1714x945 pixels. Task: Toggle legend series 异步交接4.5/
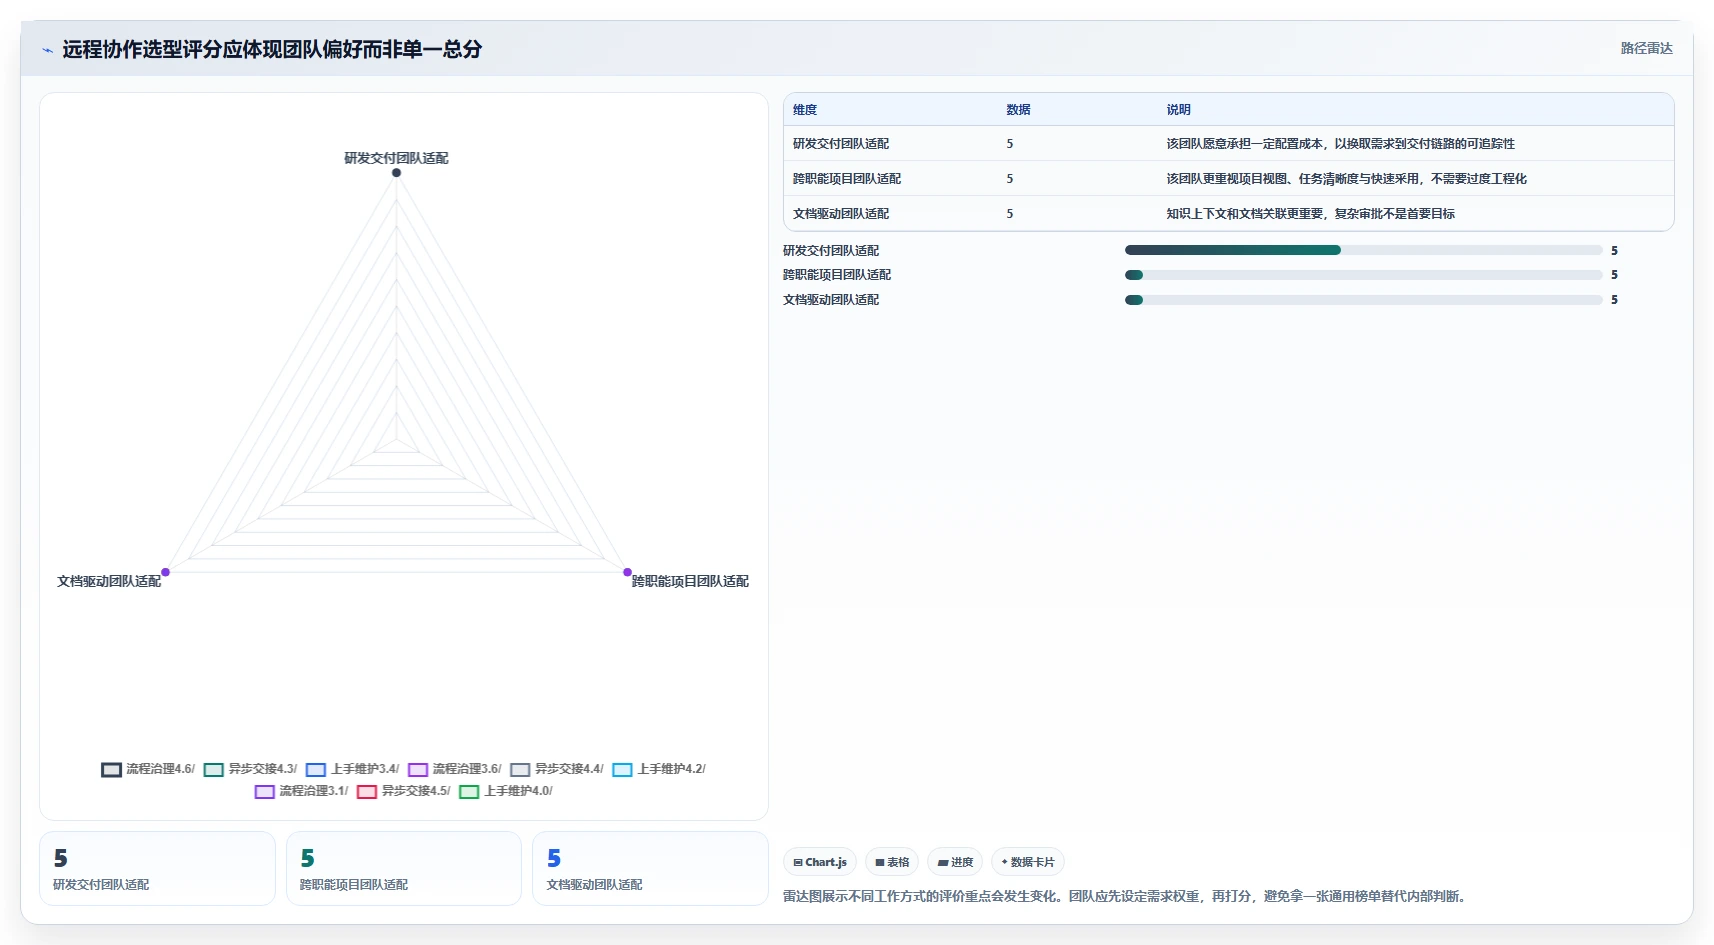click(x=404, y=791)
